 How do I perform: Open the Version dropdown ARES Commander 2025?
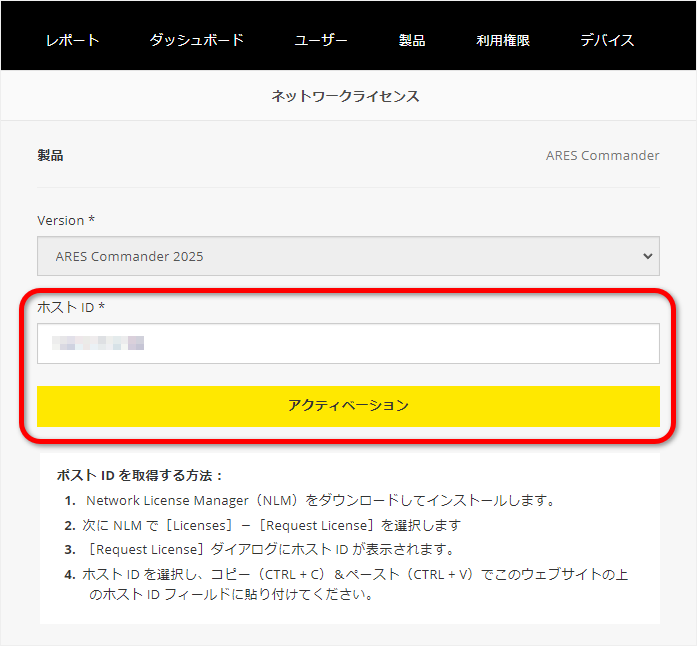348,256
